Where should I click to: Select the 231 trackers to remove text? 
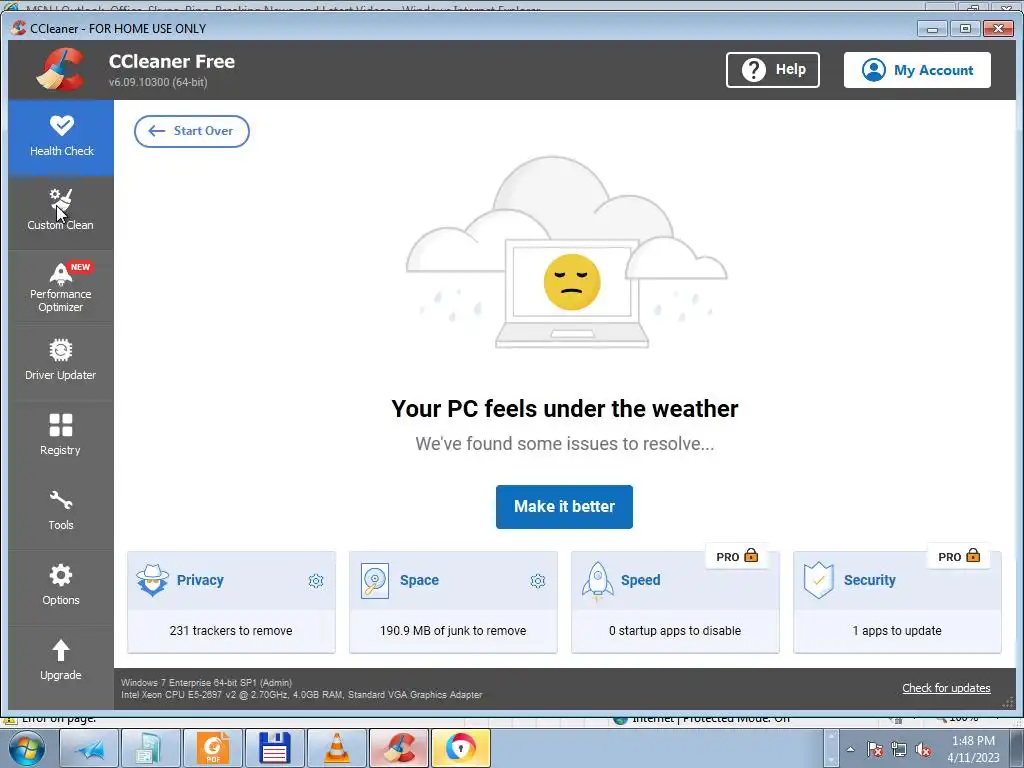point(231,631)
